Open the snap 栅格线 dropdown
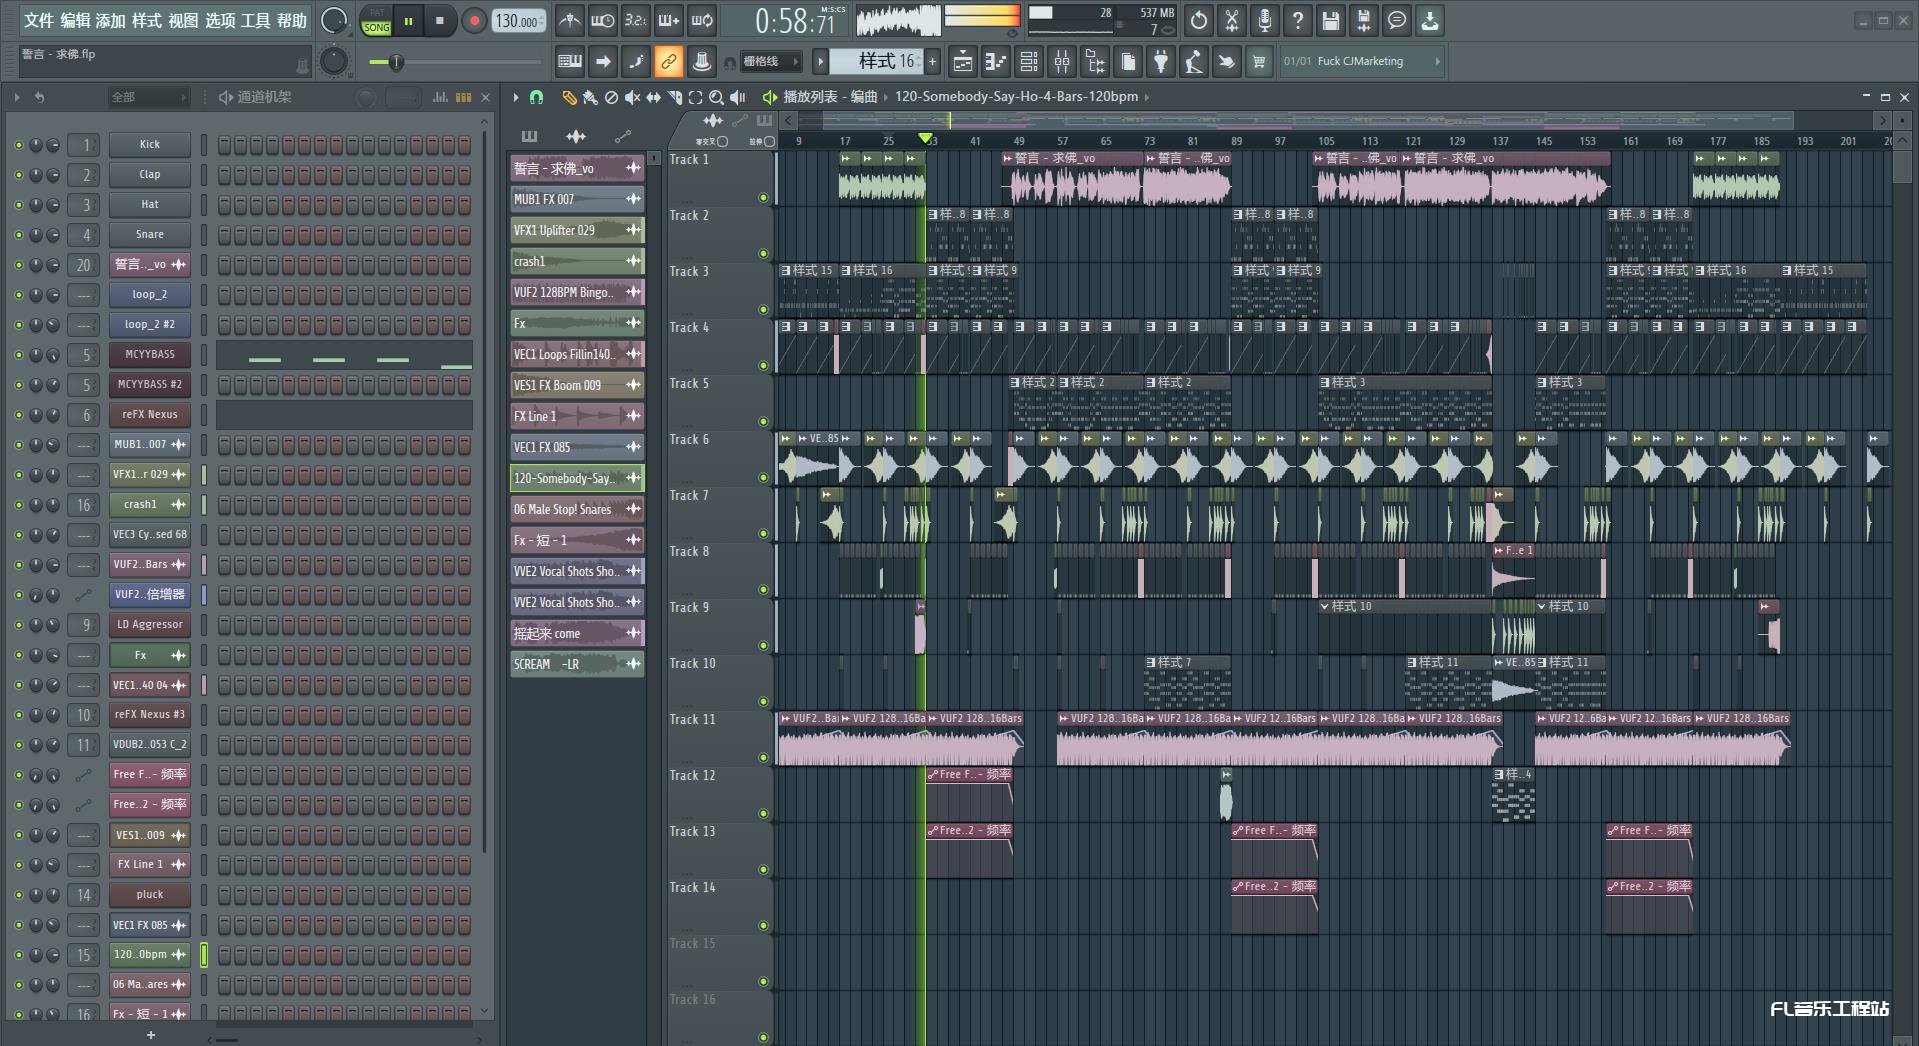 tap(772, 62)
